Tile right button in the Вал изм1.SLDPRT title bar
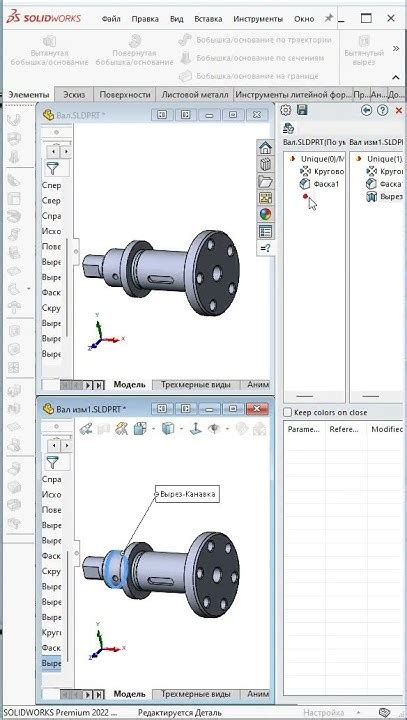407x720 pixels. [x=186, y=408]
